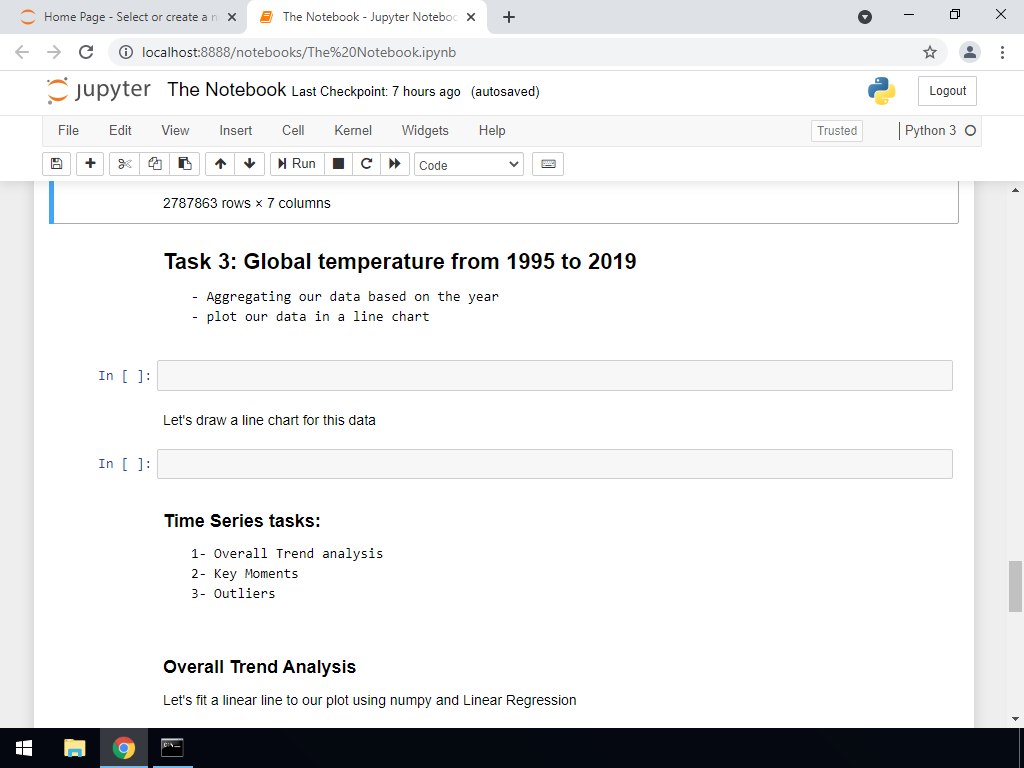This screenshot has height=768, width=1024.
Task: Click the Task 3 Global temperature heading
Action: click(x=400, y=261)
